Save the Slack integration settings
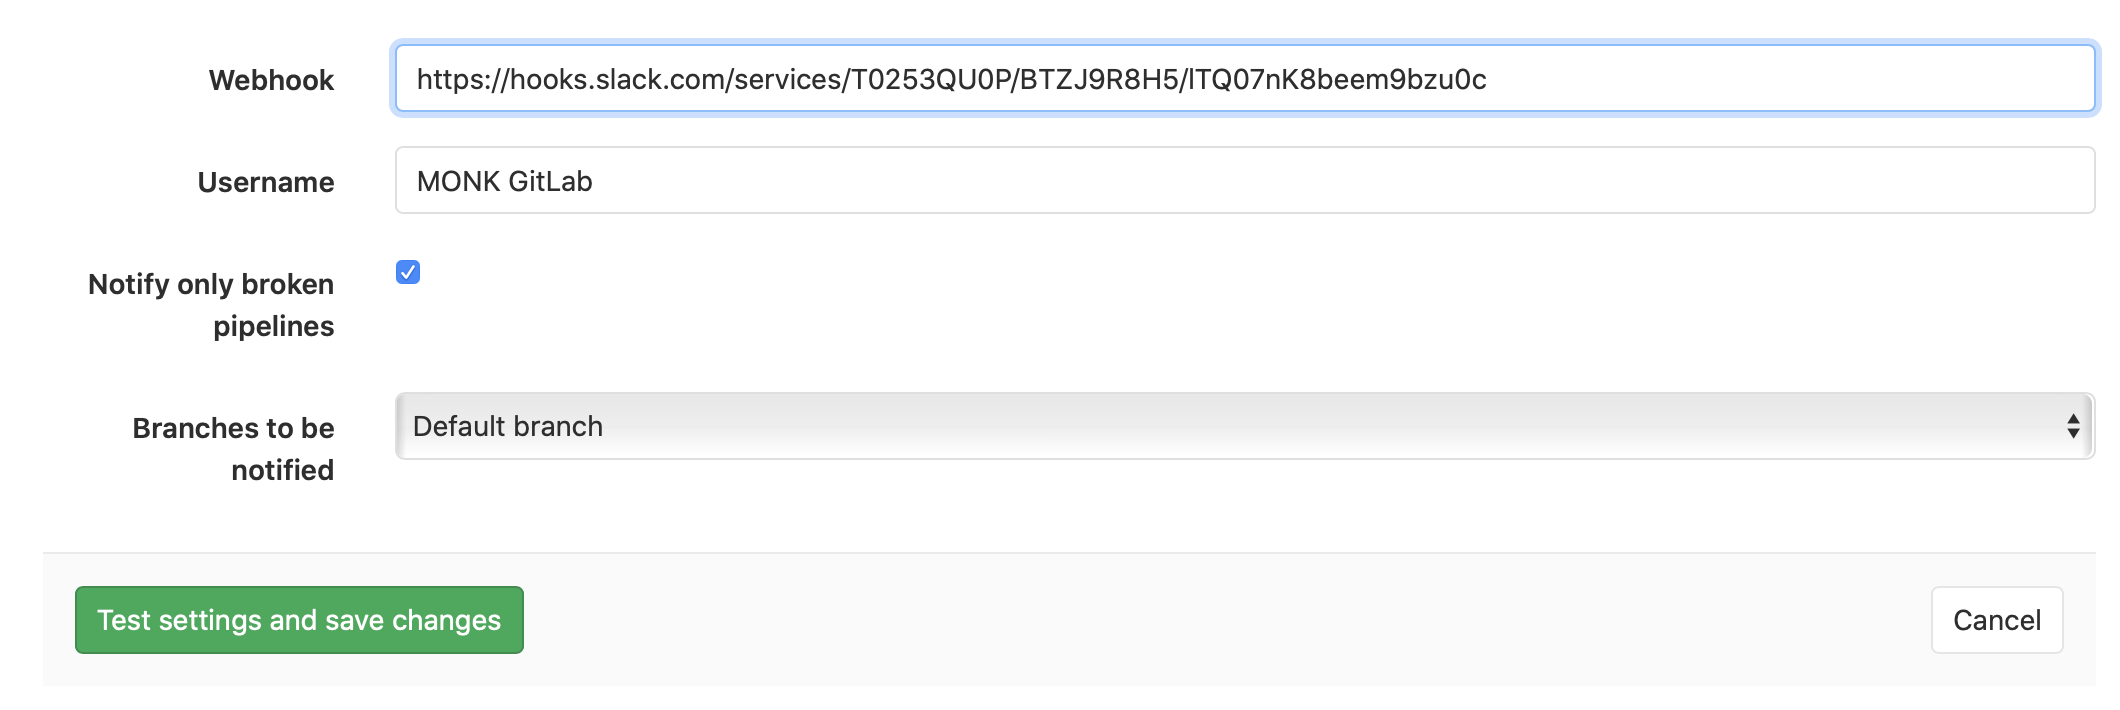The height and width of the screenshot is (710, 2120). click(298, 620)
